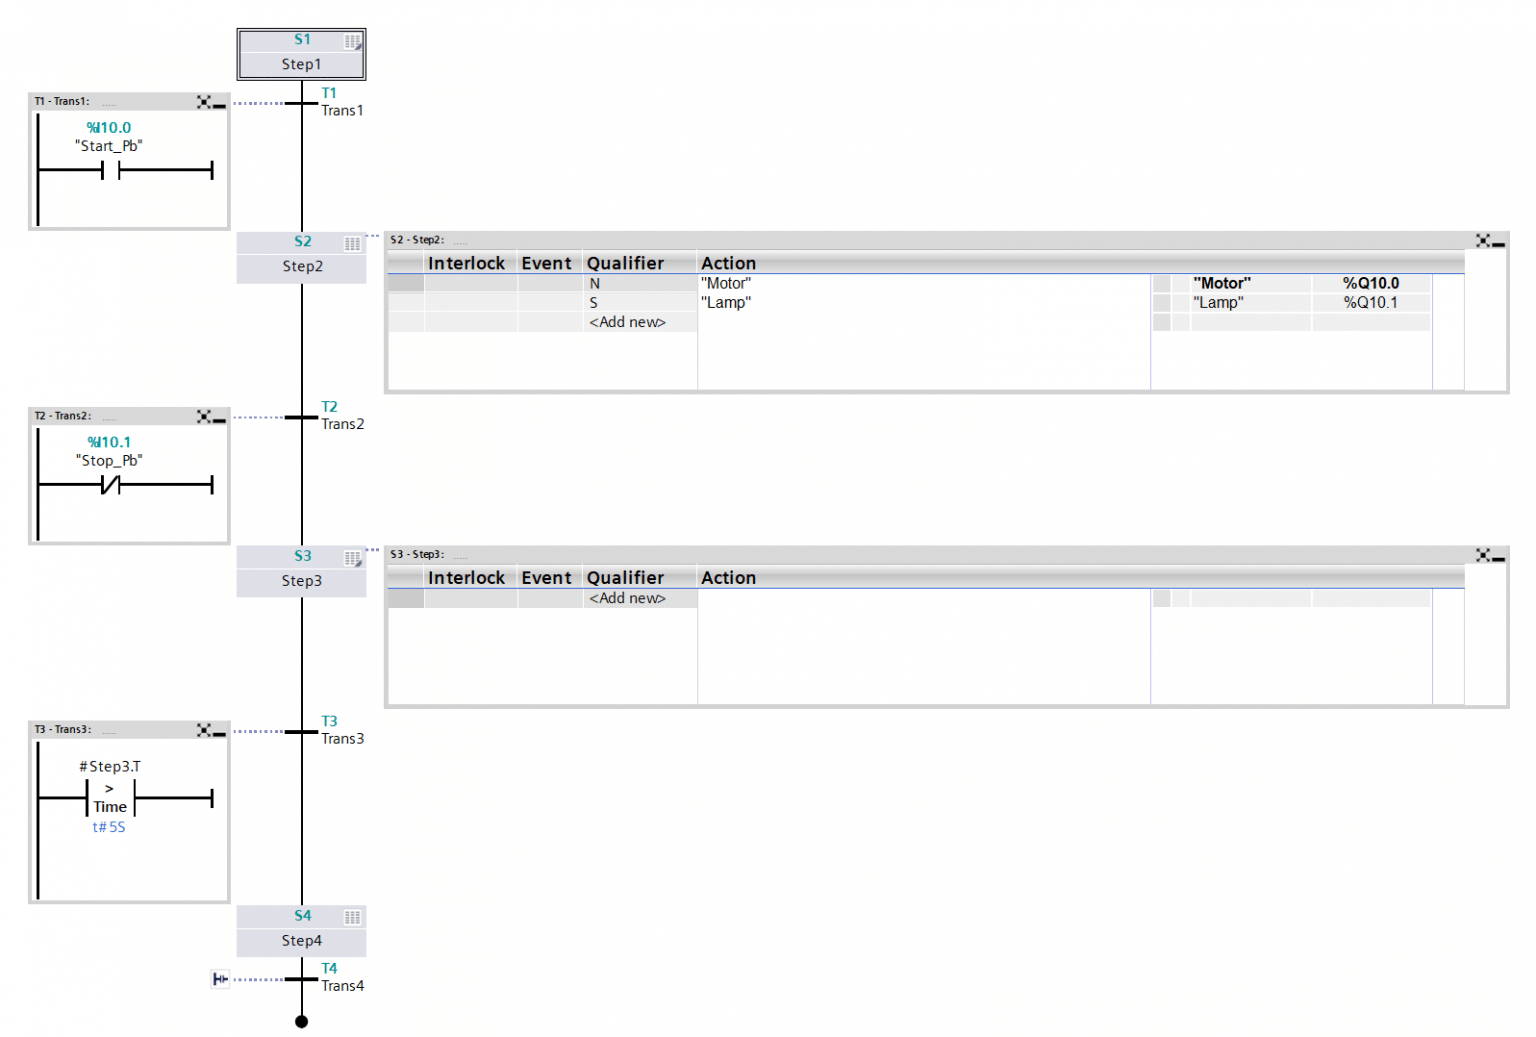The height and width of the screenshot is (1037, 1536).
Task: Click the action table icon beside step S1
Action: (x=352, y=40)
